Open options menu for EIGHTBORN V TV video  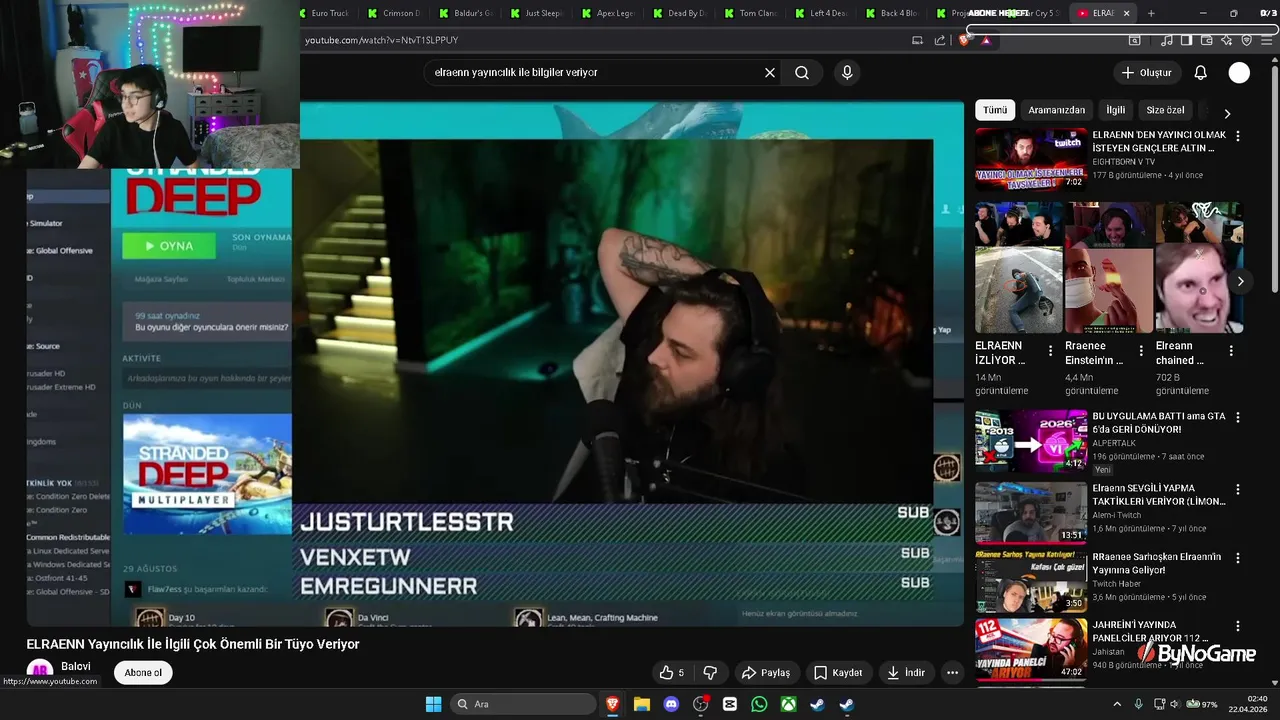[x=1238, y=136]
